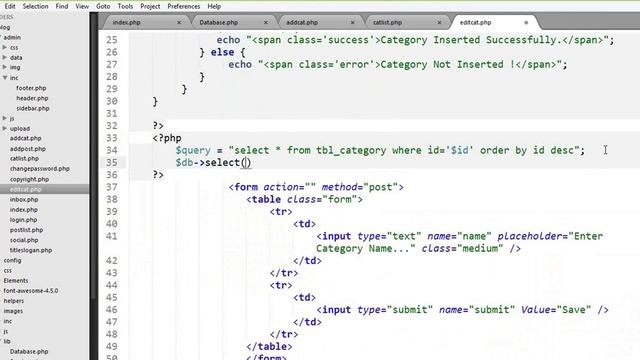This screenshot has height=360, width=640.
Task: Click the table class="form" tag
Action: pos(304,199)
